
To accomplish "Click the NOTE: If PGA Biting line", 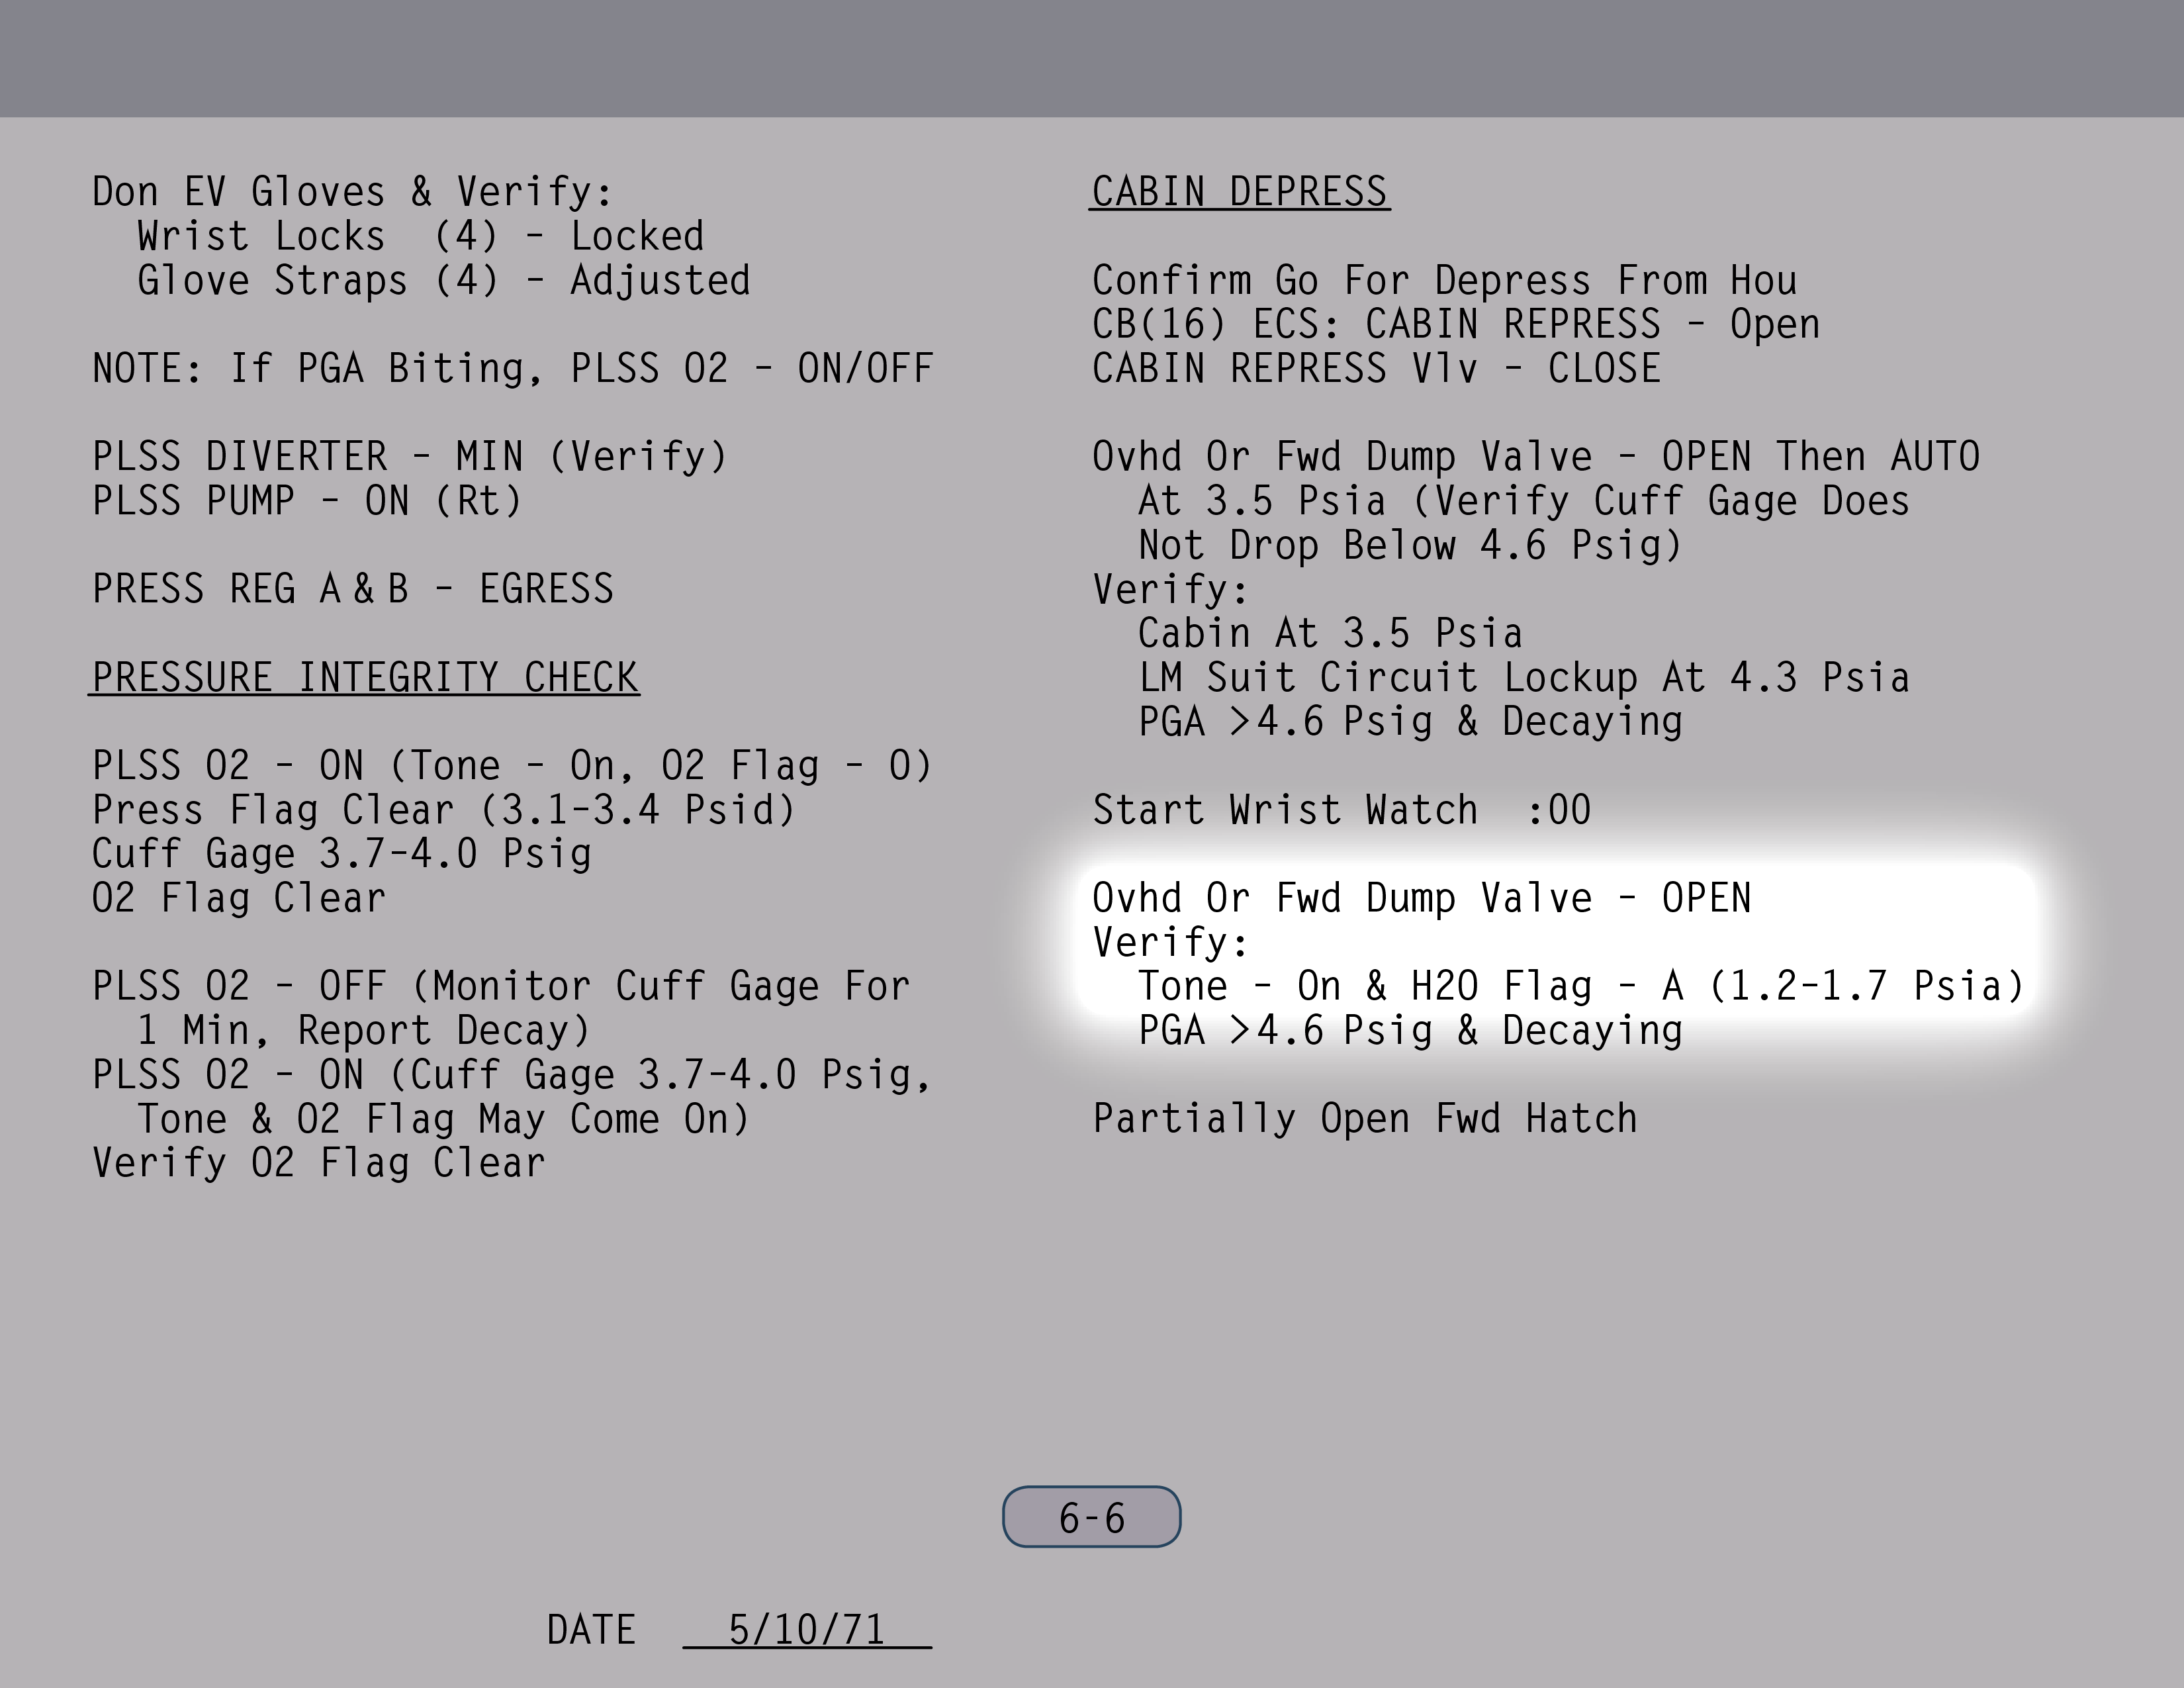I will tap(512, 368).
